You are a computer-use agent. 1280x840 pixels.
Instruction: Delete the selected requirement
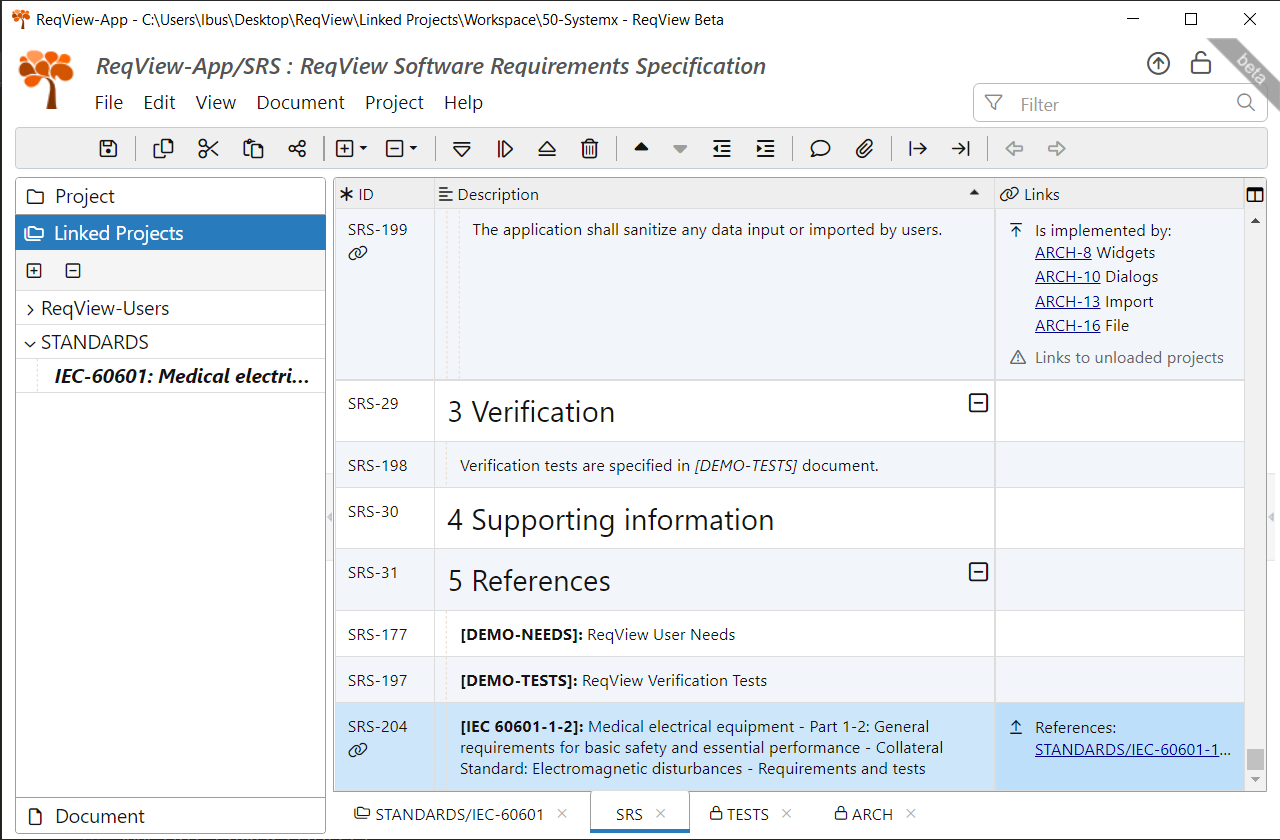[590, 148]
